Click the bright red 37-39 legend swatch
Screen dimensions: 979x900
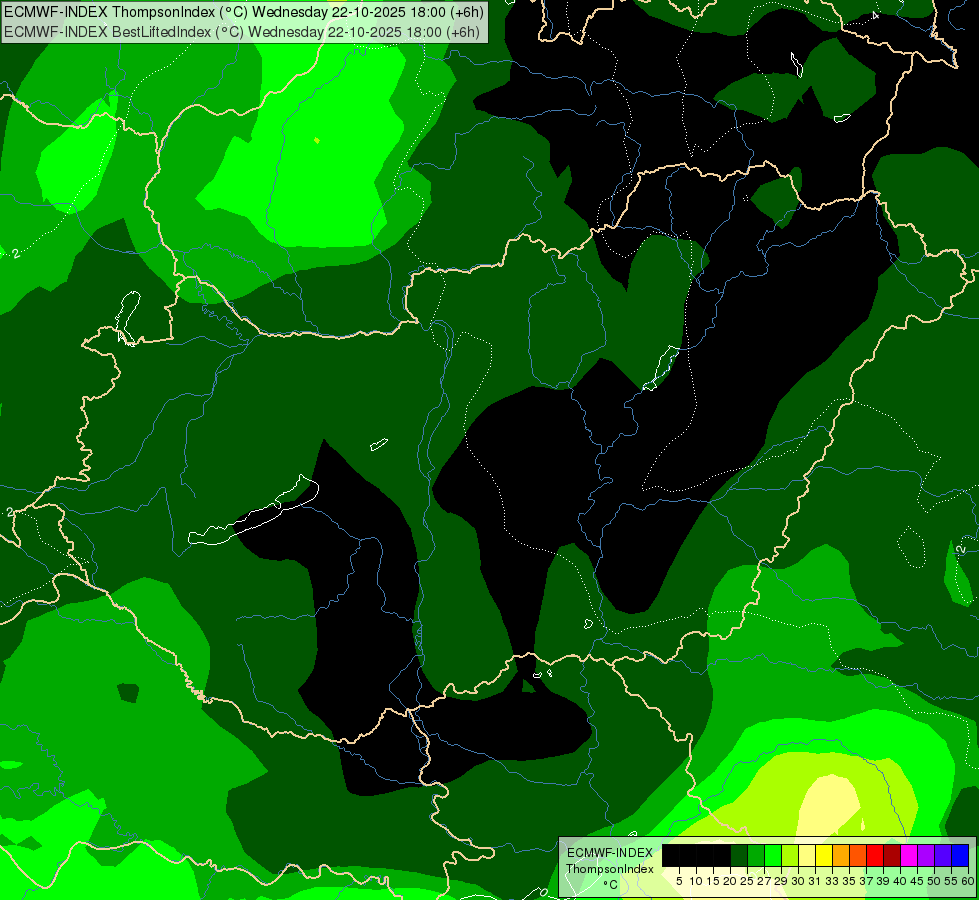[x=875, y=855]
